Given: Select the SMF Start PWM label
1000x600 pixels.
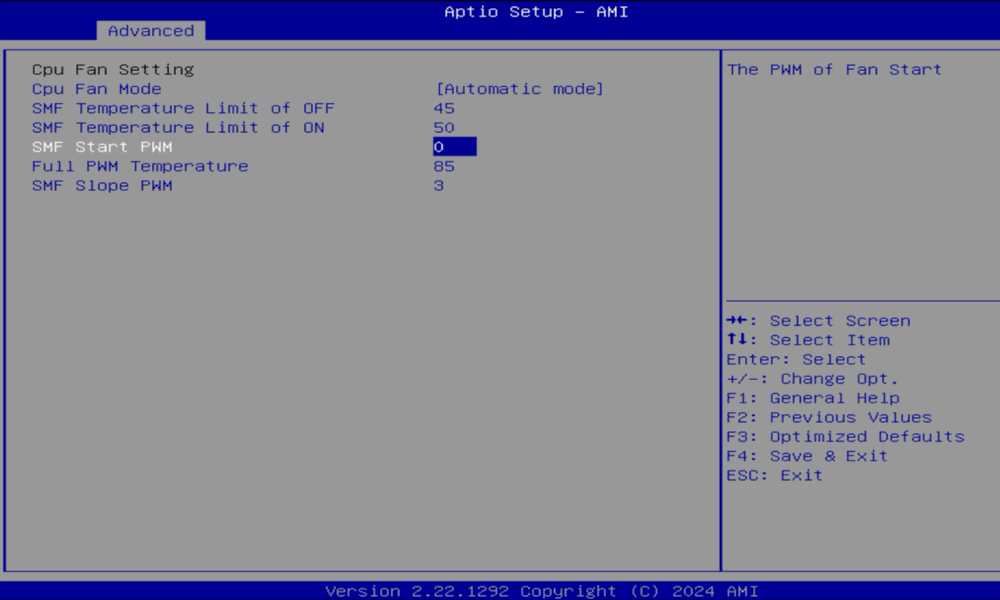Looking at the screenshot, I should pos(102,147).
